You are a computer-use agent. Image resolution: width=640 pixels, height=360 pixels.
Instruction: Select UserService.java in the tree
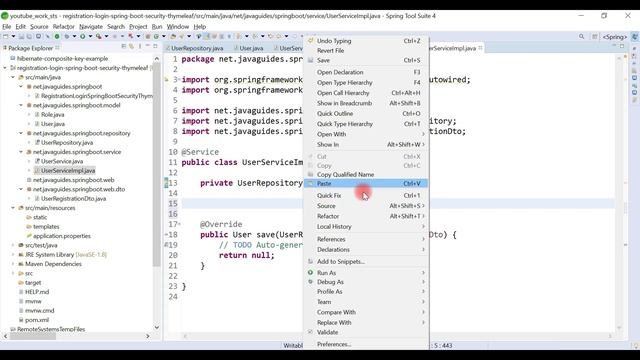pos(61,161)
